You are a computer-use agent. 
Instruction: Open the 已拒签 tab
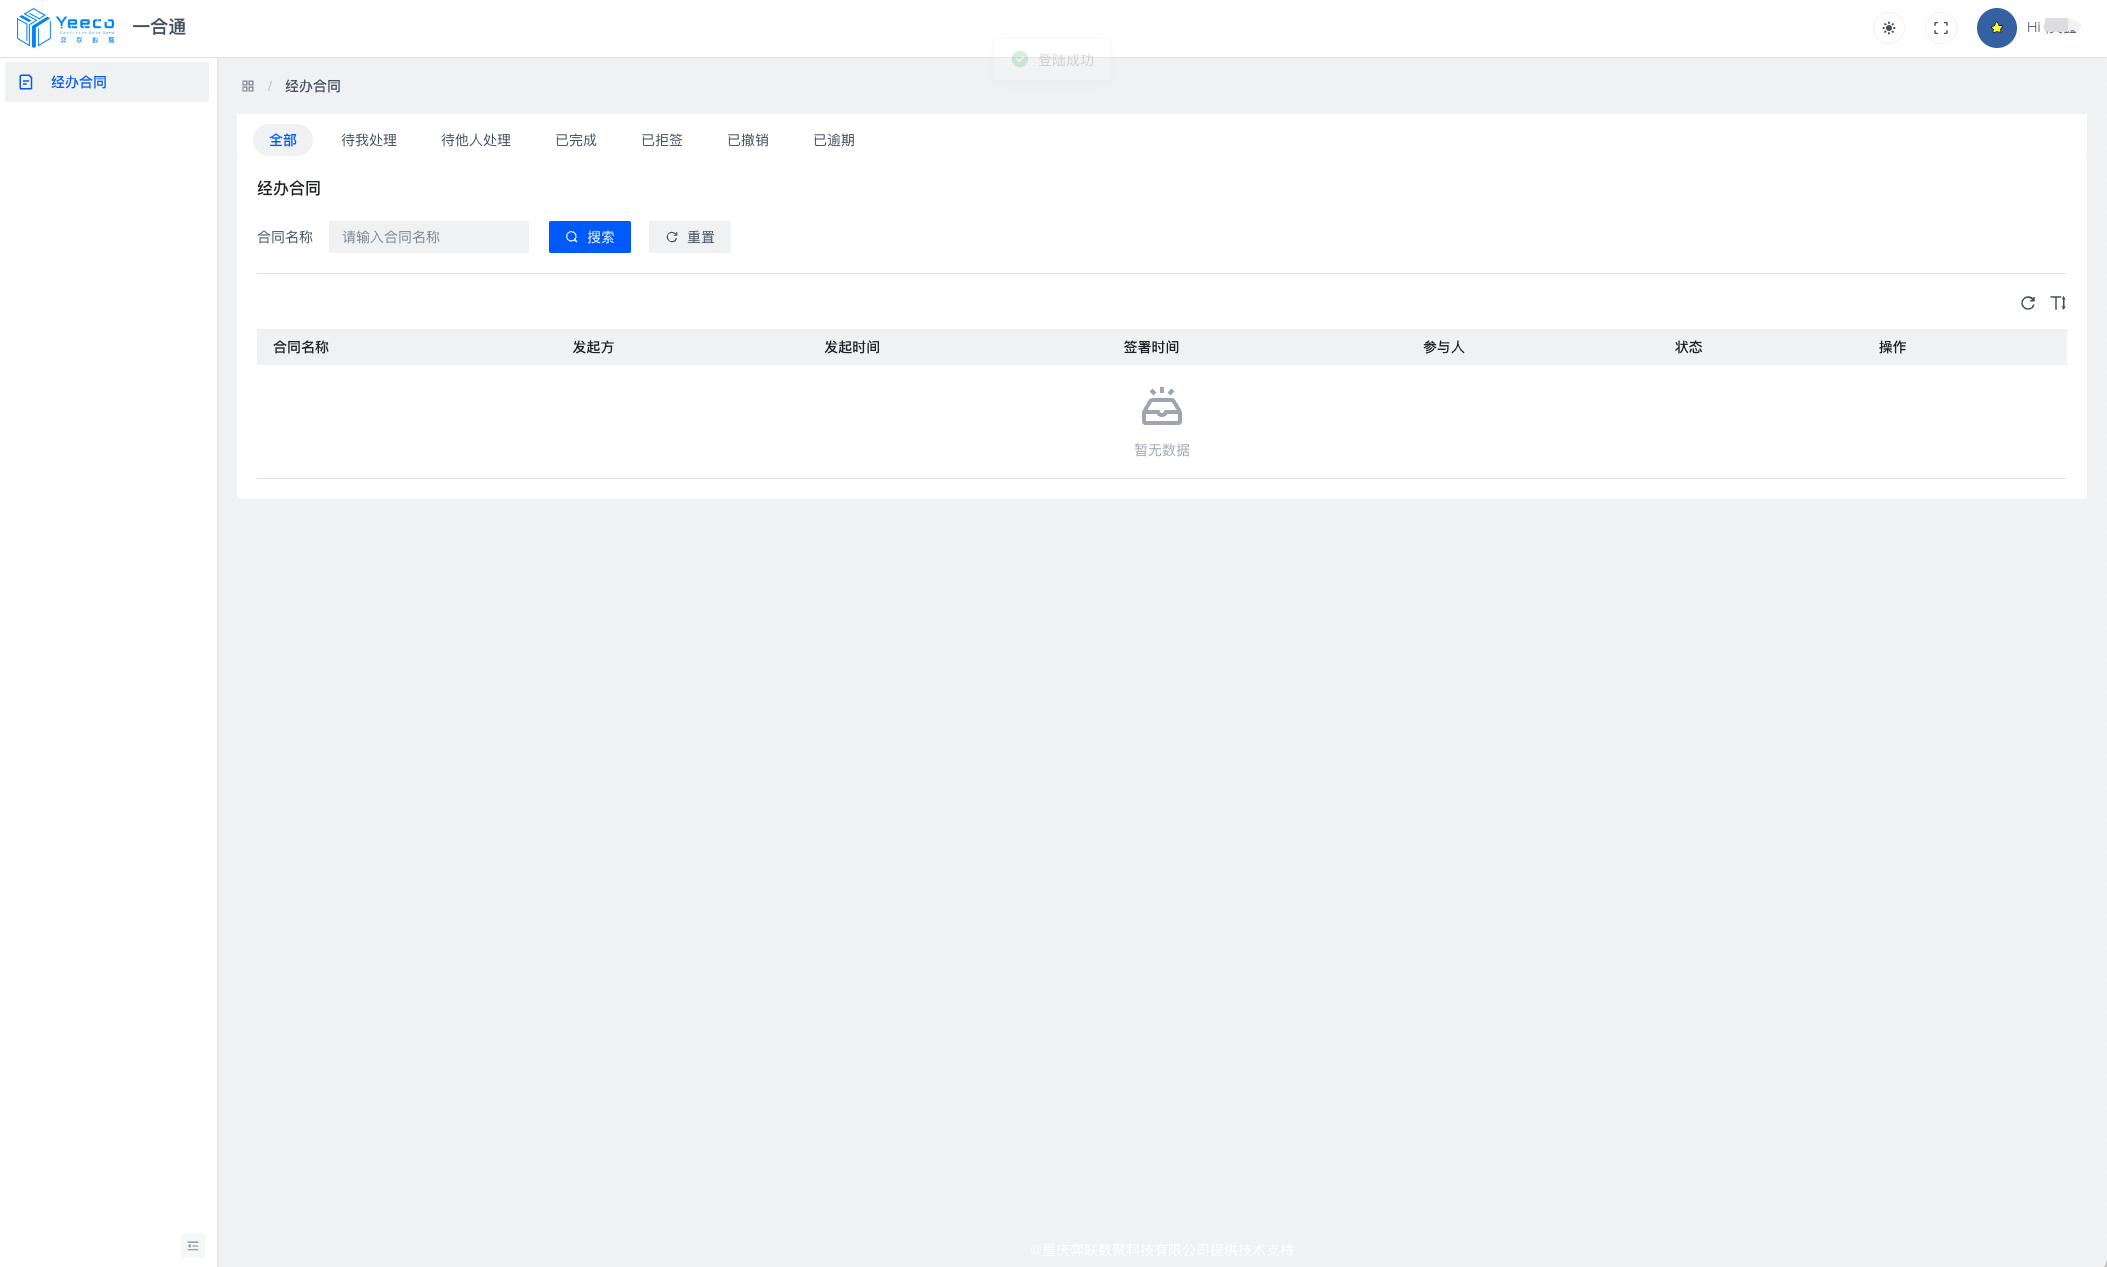pyautogui.click(x=662, y=140)
